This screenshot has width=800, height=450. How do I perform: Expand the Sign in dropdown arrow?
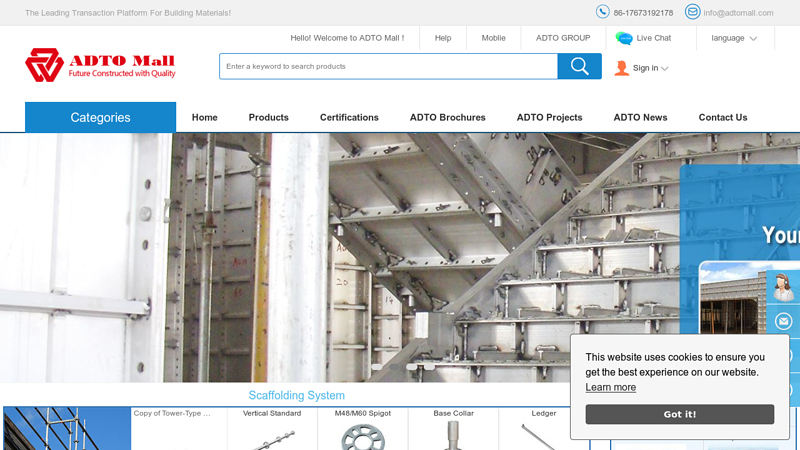(x=664, y=69)
